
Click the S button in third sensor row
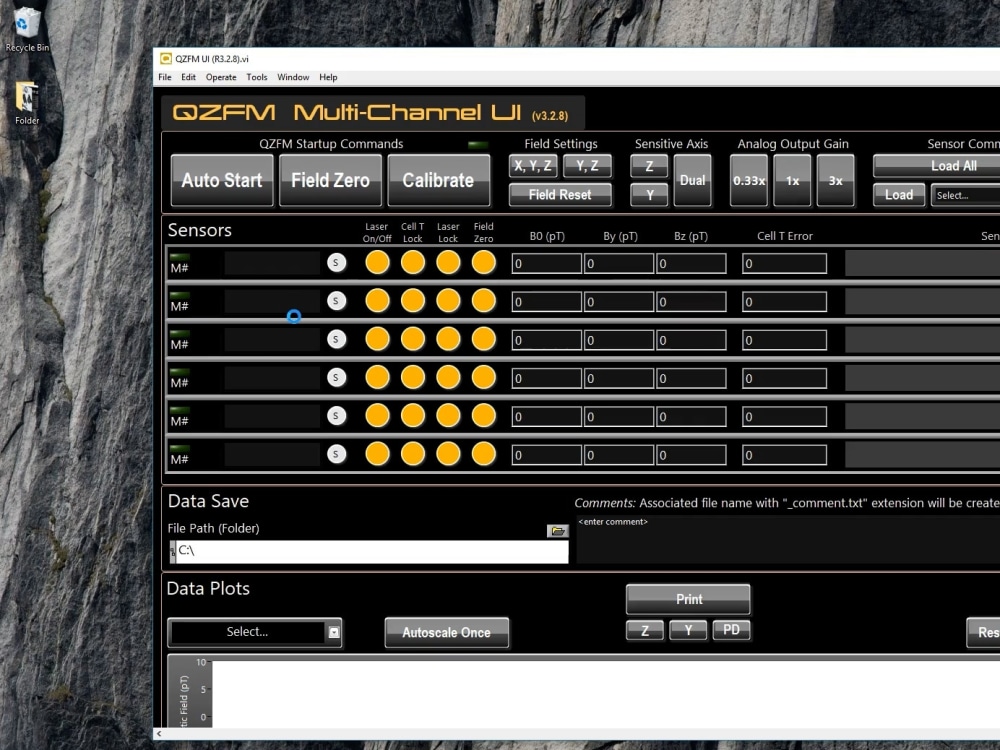pos(336,339)
